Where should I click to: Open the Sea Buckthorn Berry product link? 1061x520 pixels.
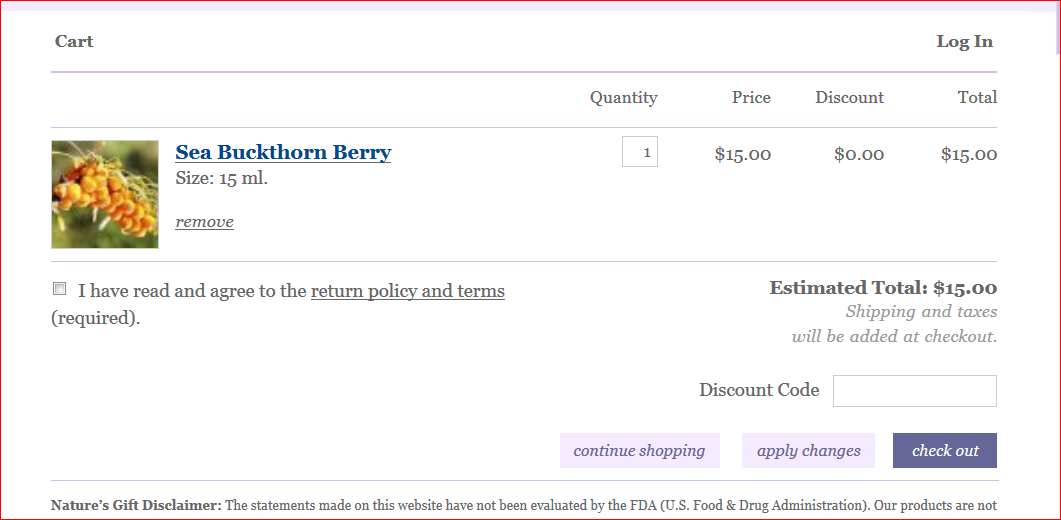coord(283,152)
